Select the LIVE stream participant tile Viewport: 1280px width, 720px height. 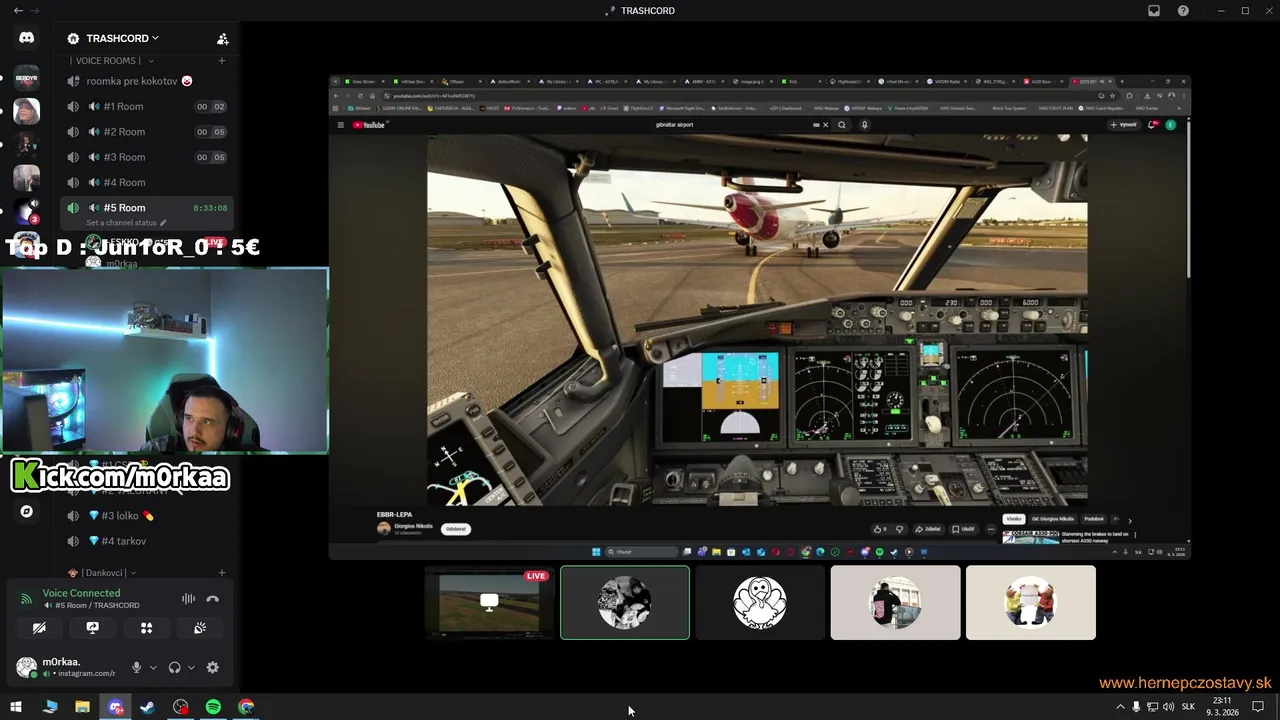click(489, 603)
